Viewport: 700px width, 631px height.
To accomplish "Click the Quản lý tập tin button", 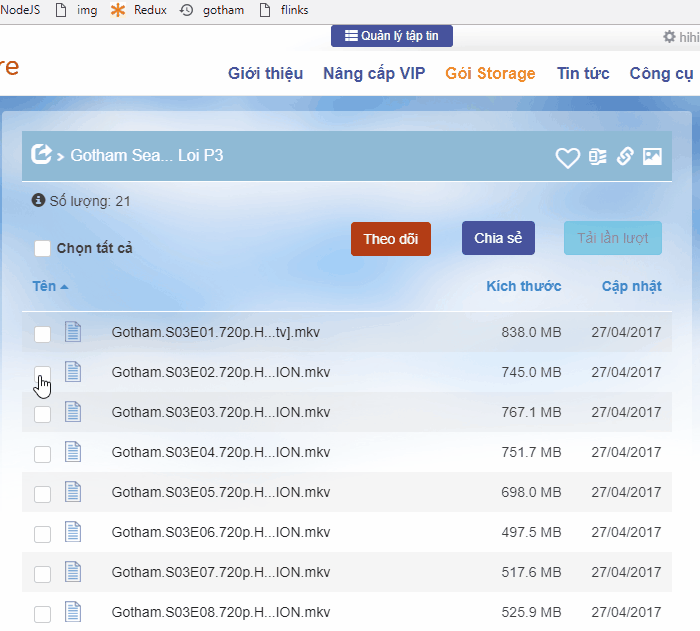I will coord(392,36).
